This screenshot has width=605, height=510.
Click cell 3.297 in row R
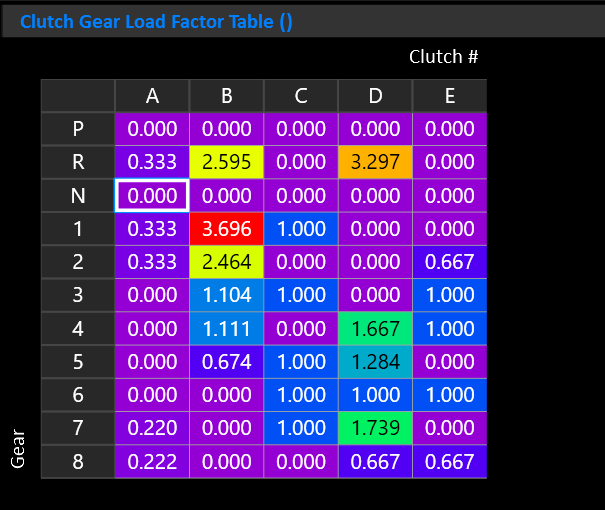pyautogui.click(x=375, y=162)
